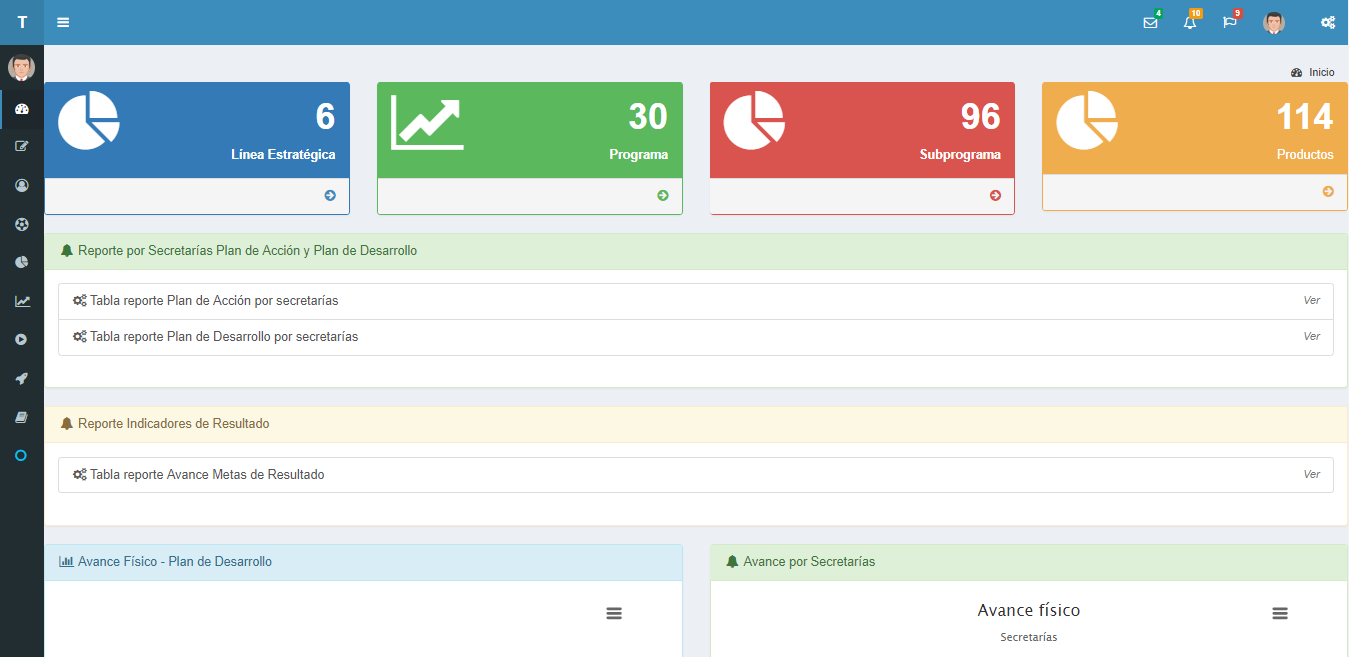Image resolution: width=1349 pixels, height=657 pixels.
Task: Open the settings gears in top bar
Action: coord(1327,23)
